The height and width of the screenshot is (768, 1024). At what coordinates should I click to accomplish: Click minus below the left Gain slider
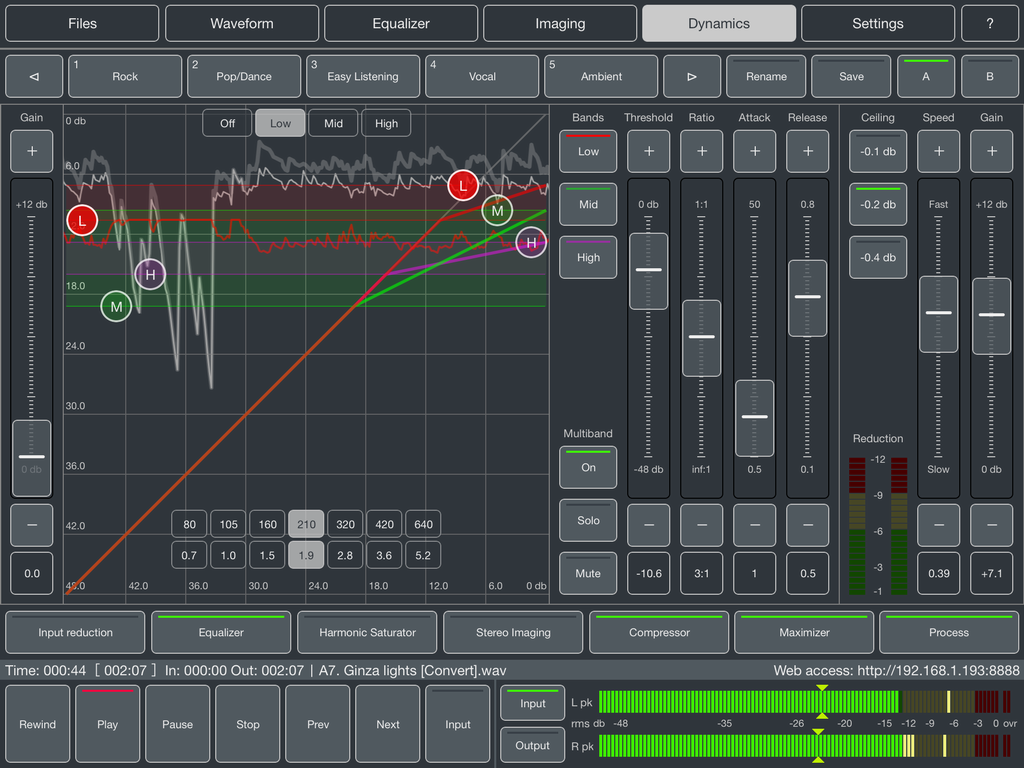[x=31, y=524]
